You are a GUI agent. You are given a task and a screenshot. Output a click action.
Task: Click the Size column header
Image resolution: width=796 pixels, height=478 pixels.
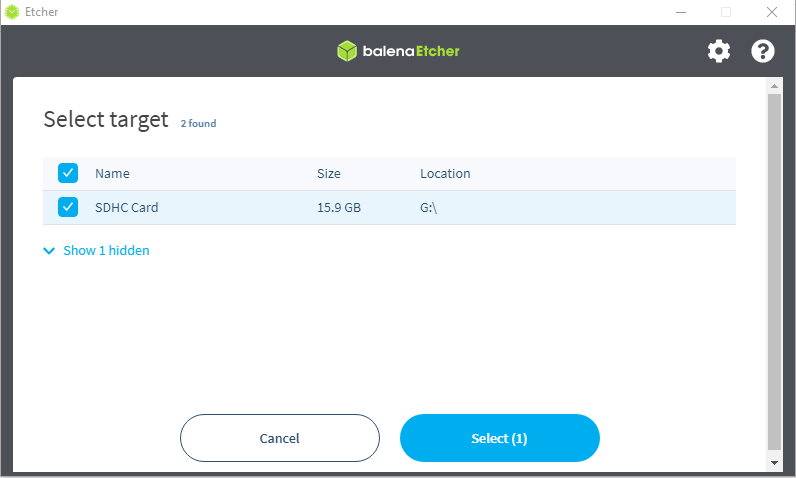coord(329,173)
